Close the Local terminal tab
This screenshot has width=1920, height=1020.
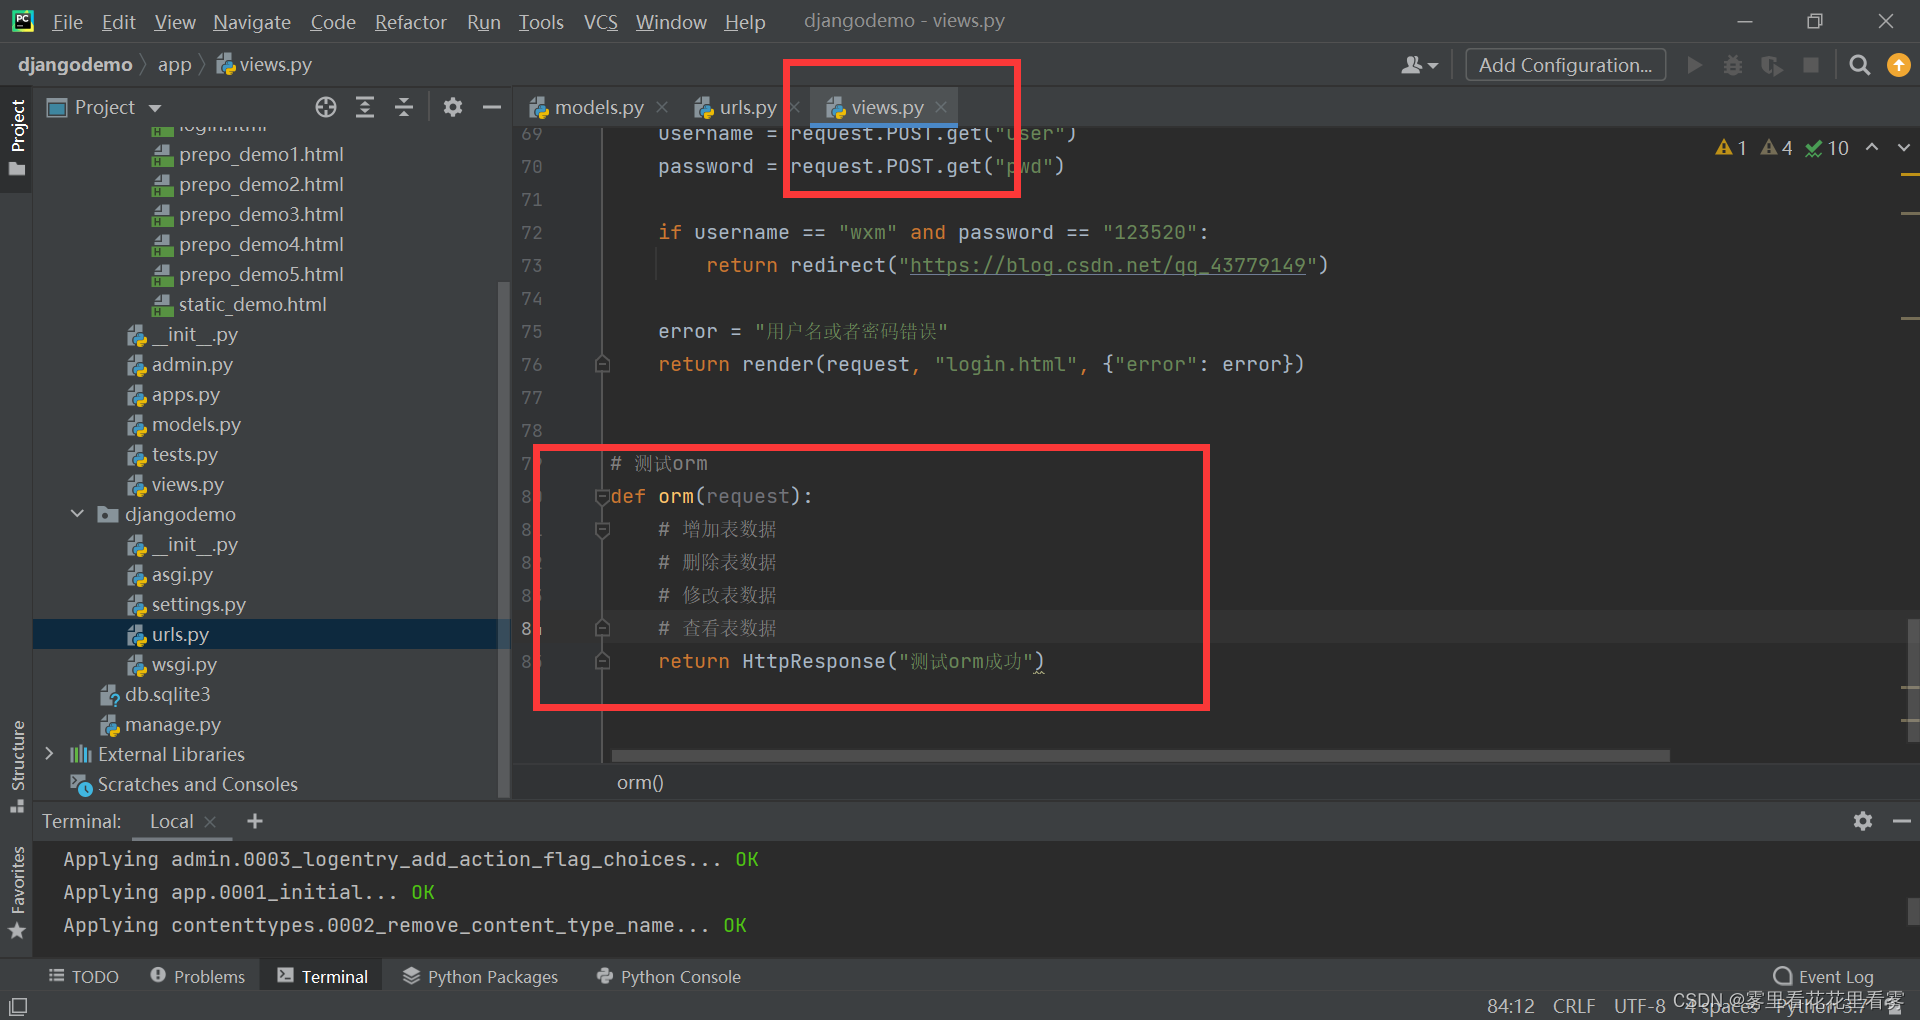tap(210, 822)
